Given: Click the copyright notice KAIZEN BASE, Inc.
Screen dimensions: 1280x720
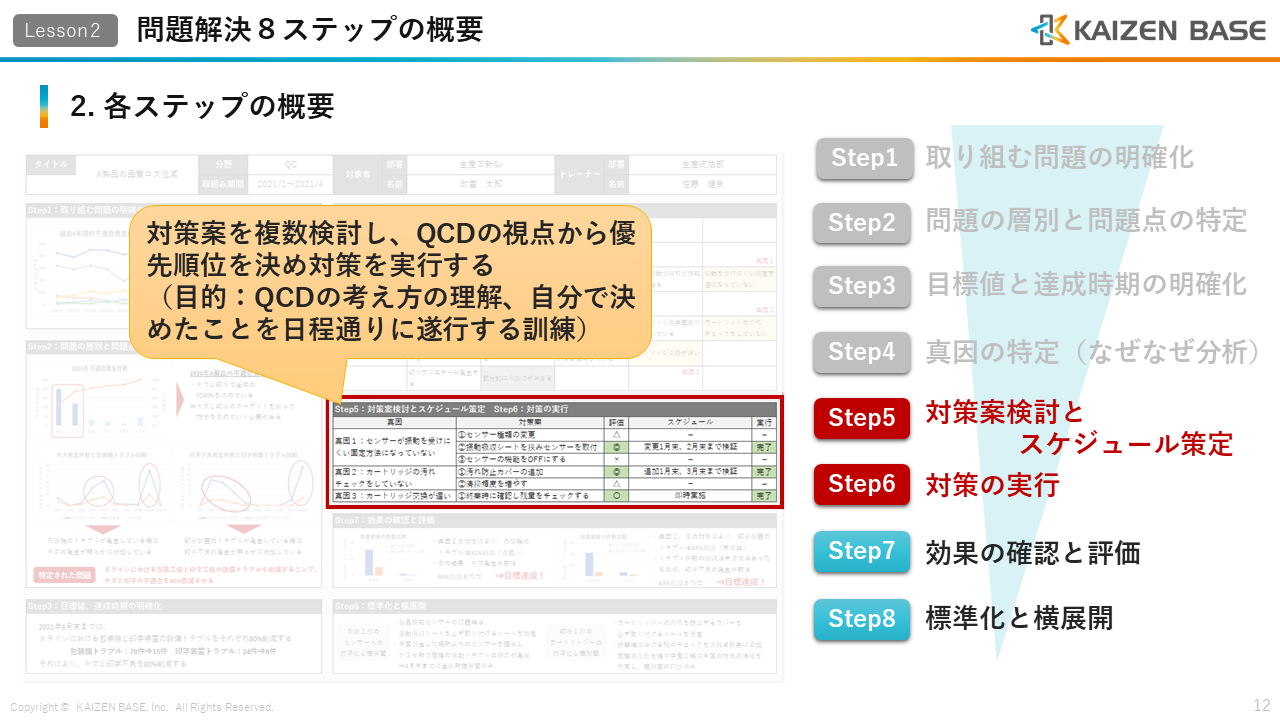Looking at the screenshot, I should click(142, 707).
